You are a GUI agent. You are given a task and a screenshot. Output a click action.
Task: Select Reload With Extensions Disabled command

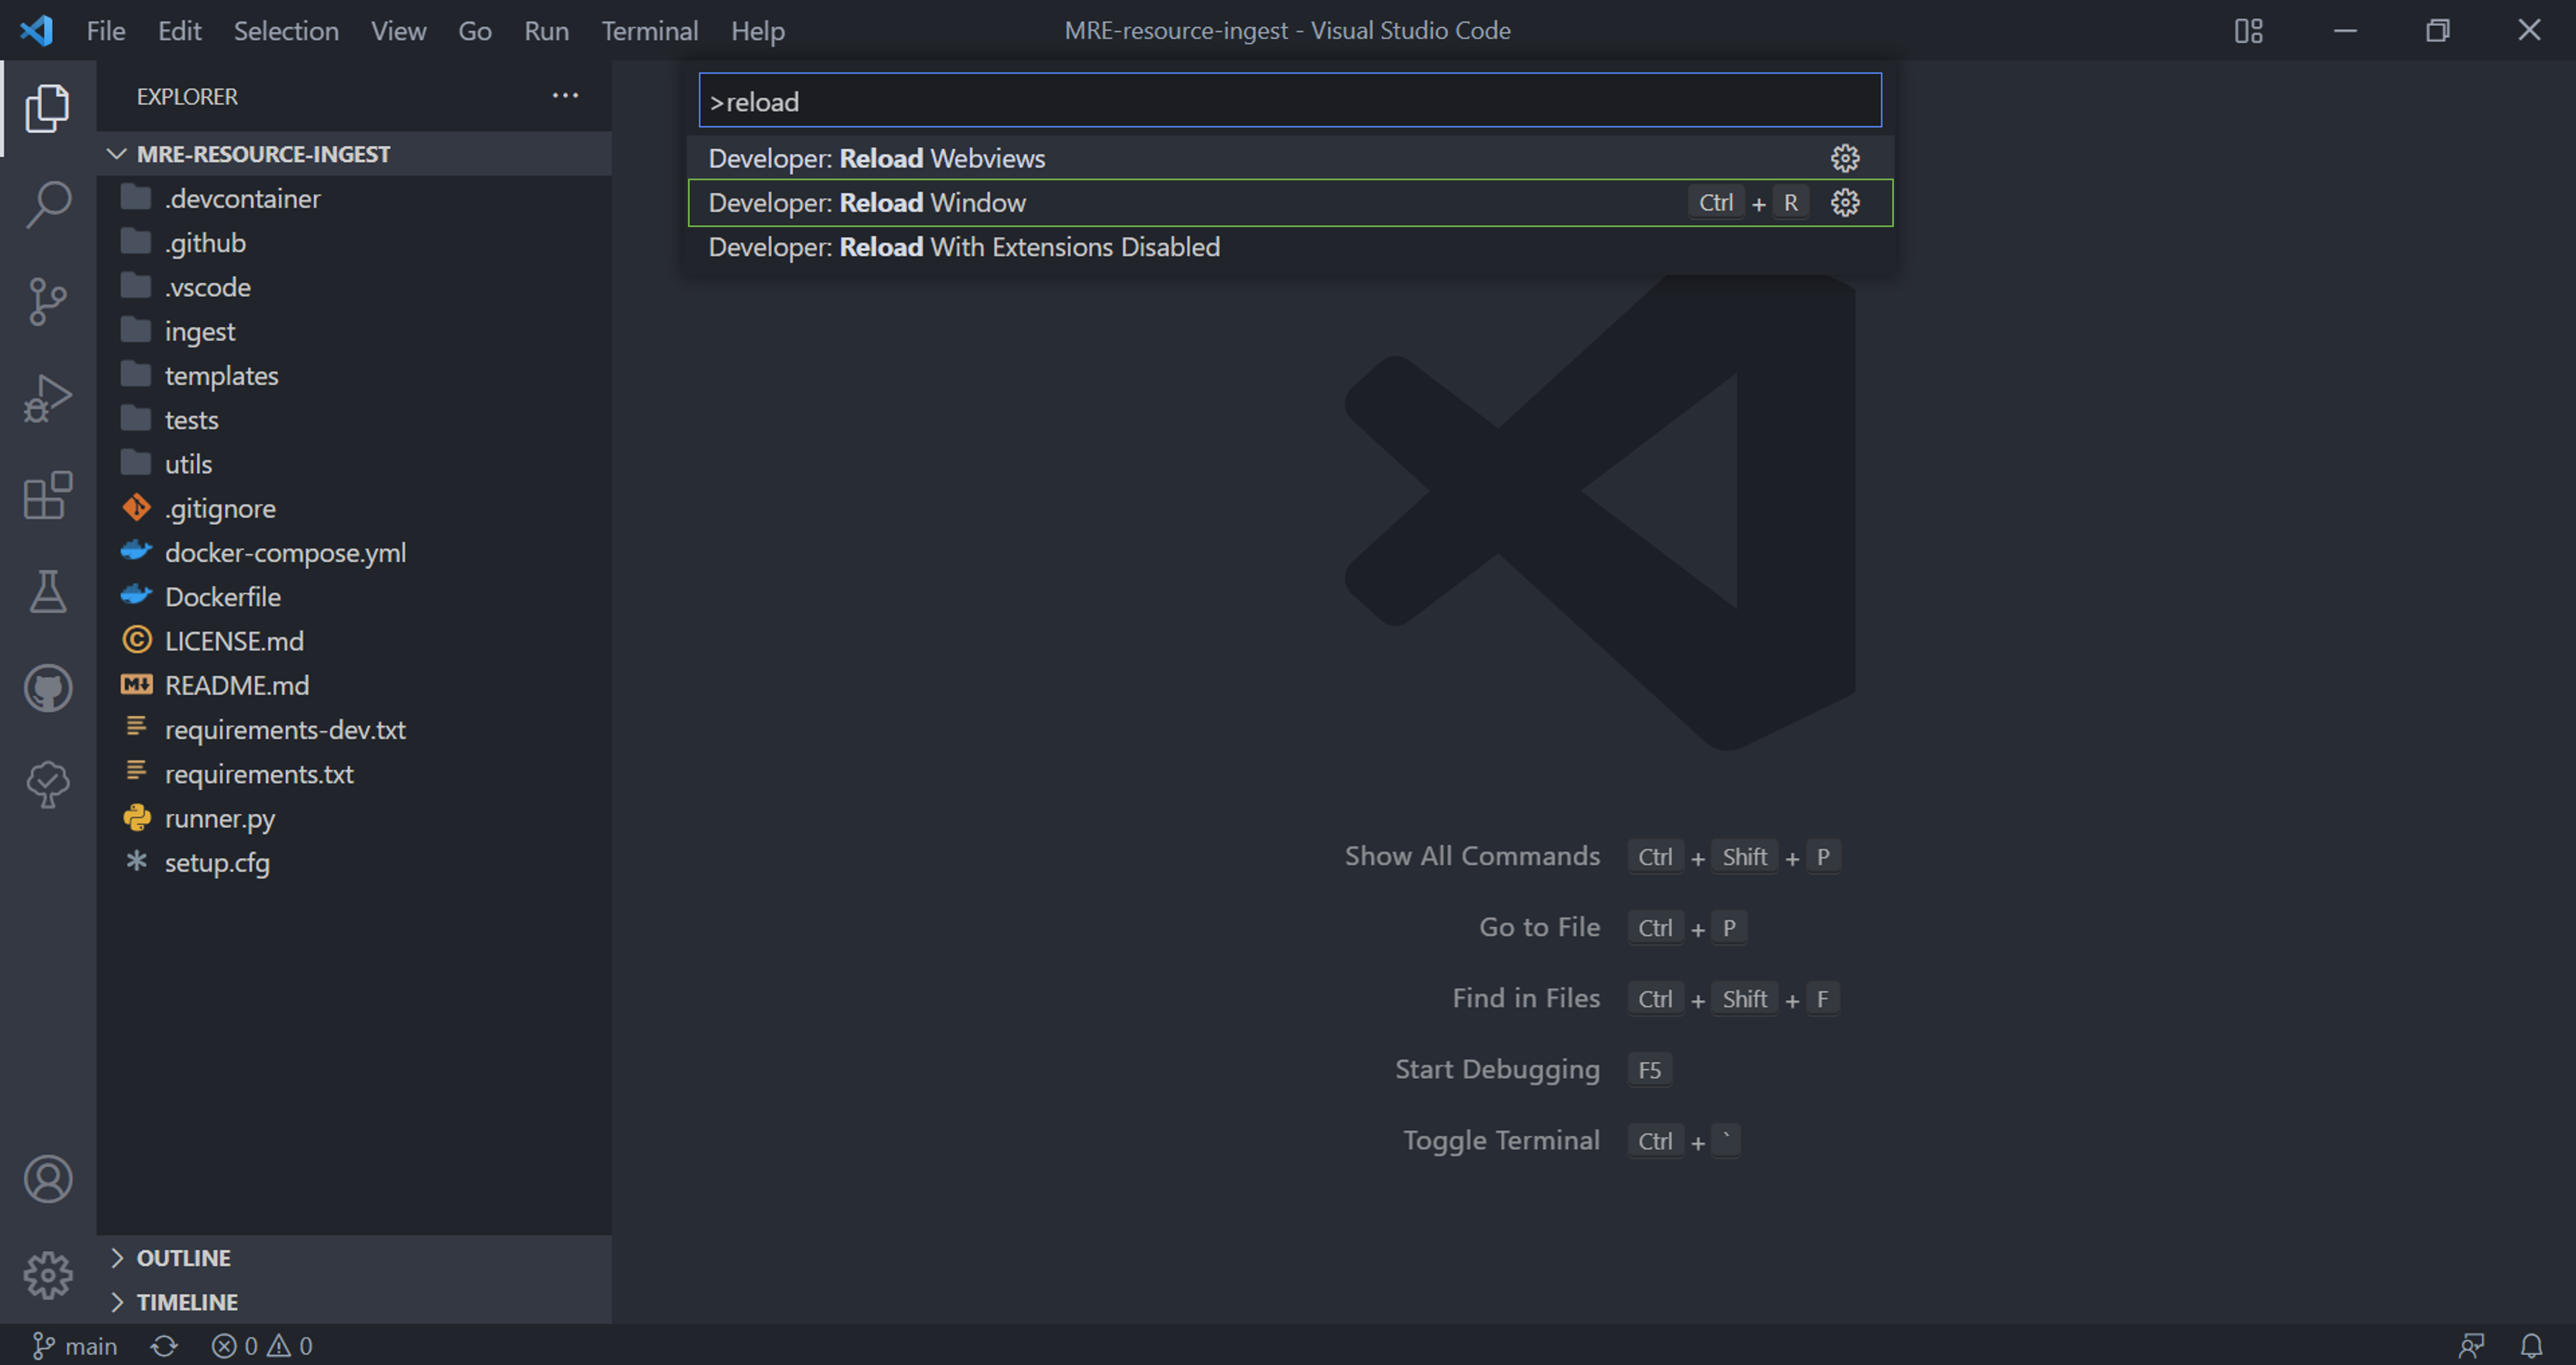pyautogui.click(x=1290, y=247)
